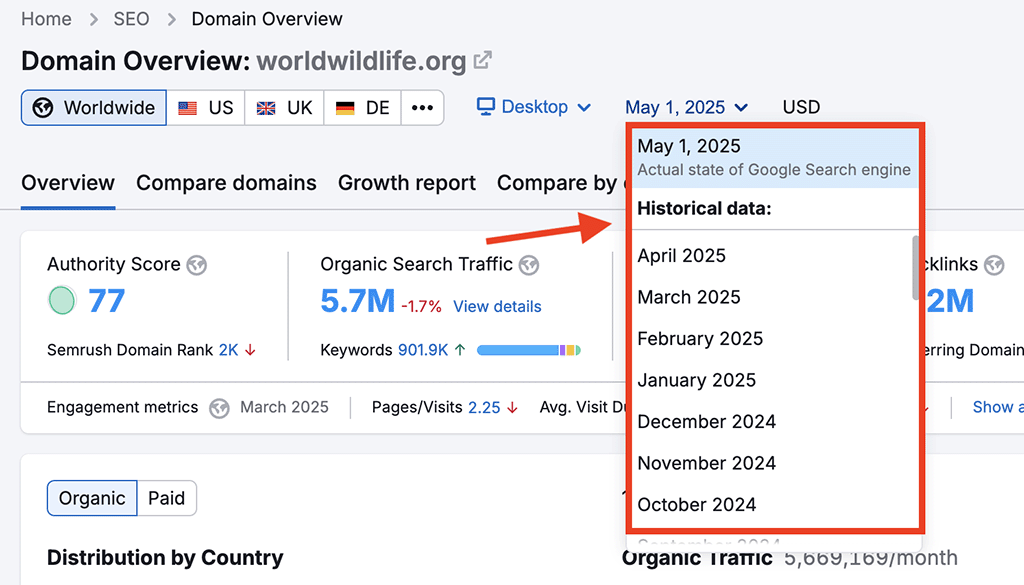Click the desktop monitor icon
Screen dimensions: 1024x585
486,106
